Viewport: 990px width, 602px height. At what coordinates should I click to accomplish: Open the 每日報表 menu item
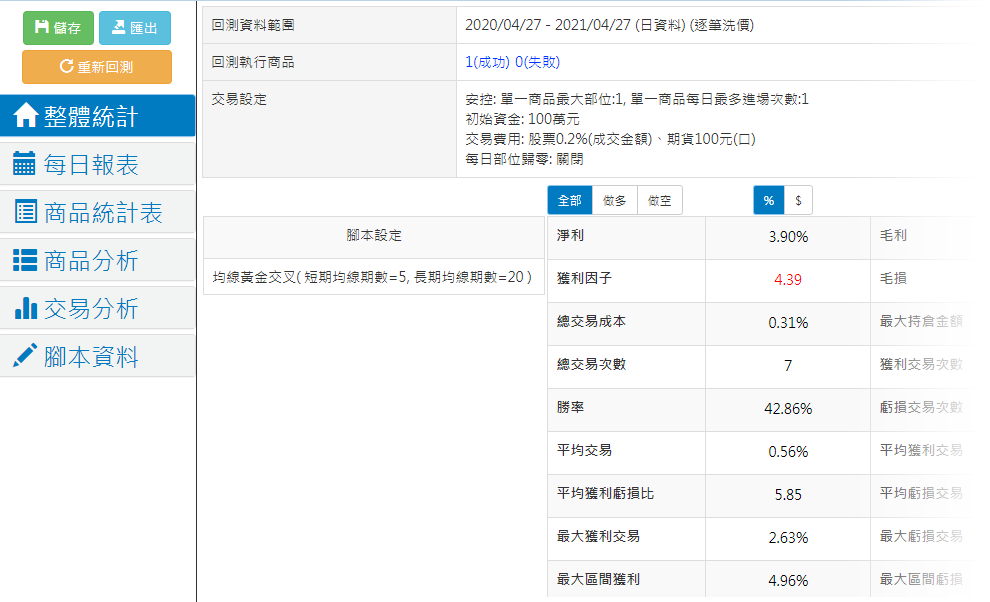[x=91, y=165]
